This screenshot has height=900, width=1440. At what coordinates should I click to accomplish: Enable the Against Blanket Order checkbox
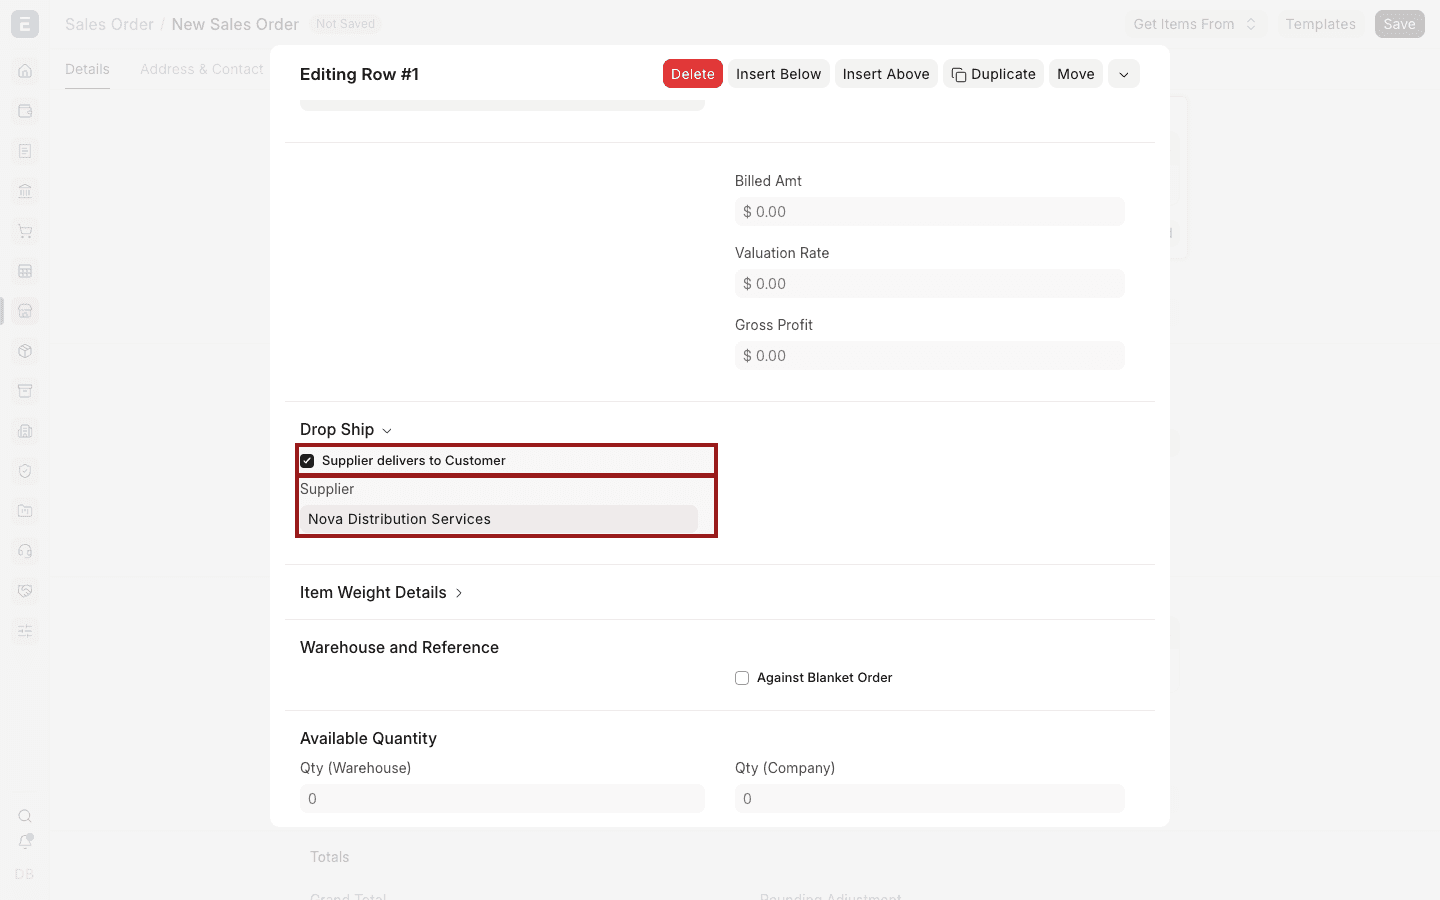point(742,678)
